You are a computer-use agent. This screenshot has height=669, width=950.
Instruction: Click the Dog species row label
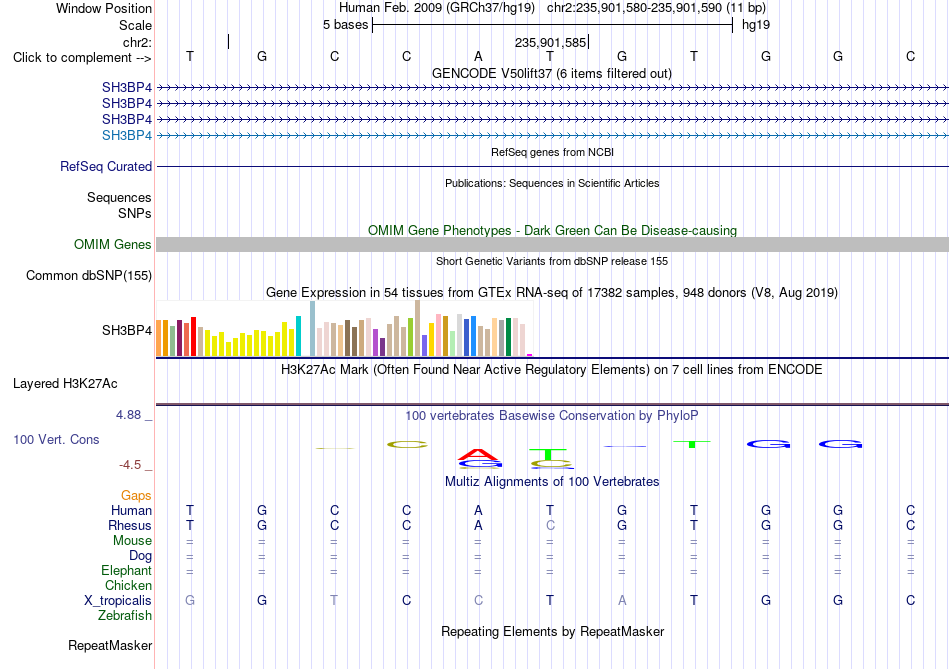[140, 556]
